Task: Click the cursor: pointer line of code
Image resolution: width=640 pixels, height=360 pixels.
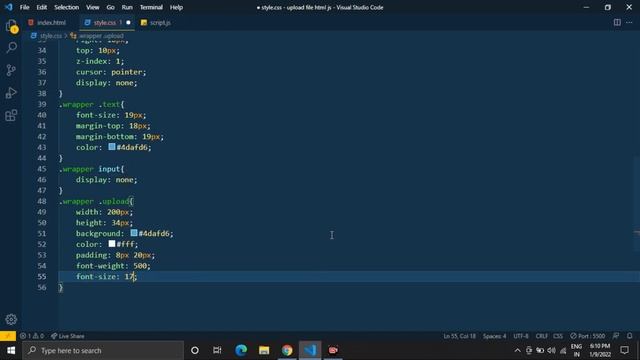Action: click(x=111, y=72)
